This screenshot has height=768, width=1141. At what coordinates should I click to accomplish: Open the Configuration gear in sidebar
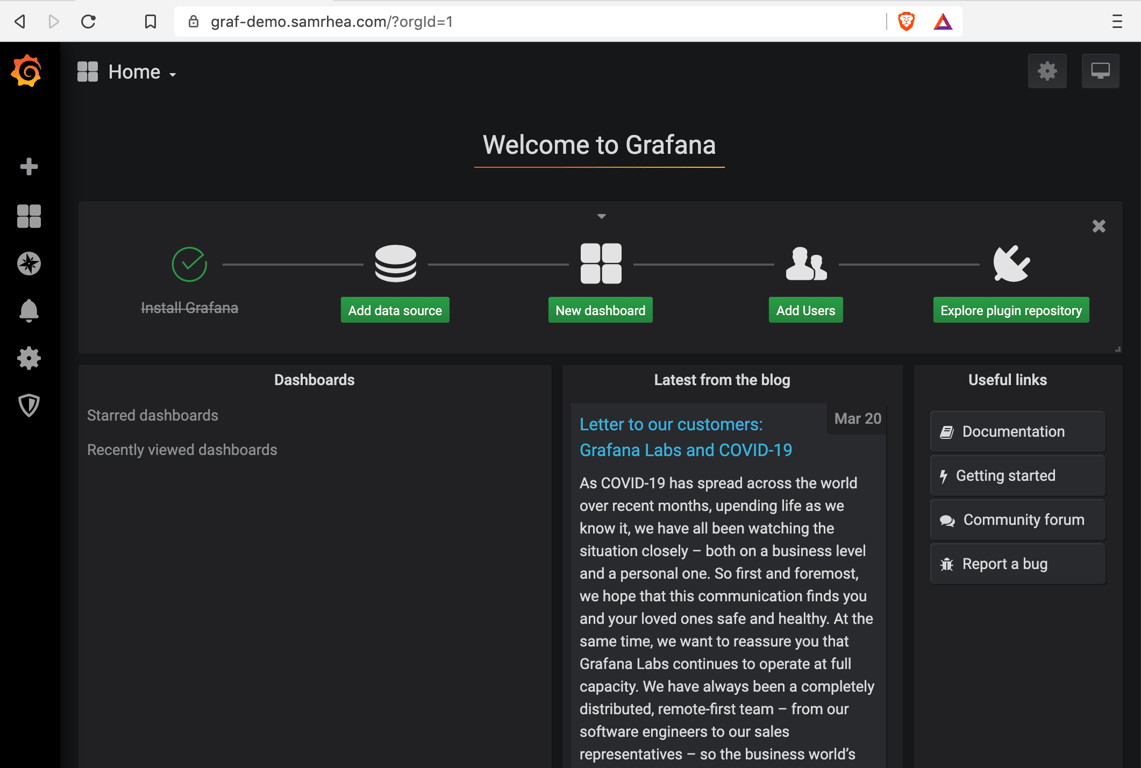pos(29,358)
